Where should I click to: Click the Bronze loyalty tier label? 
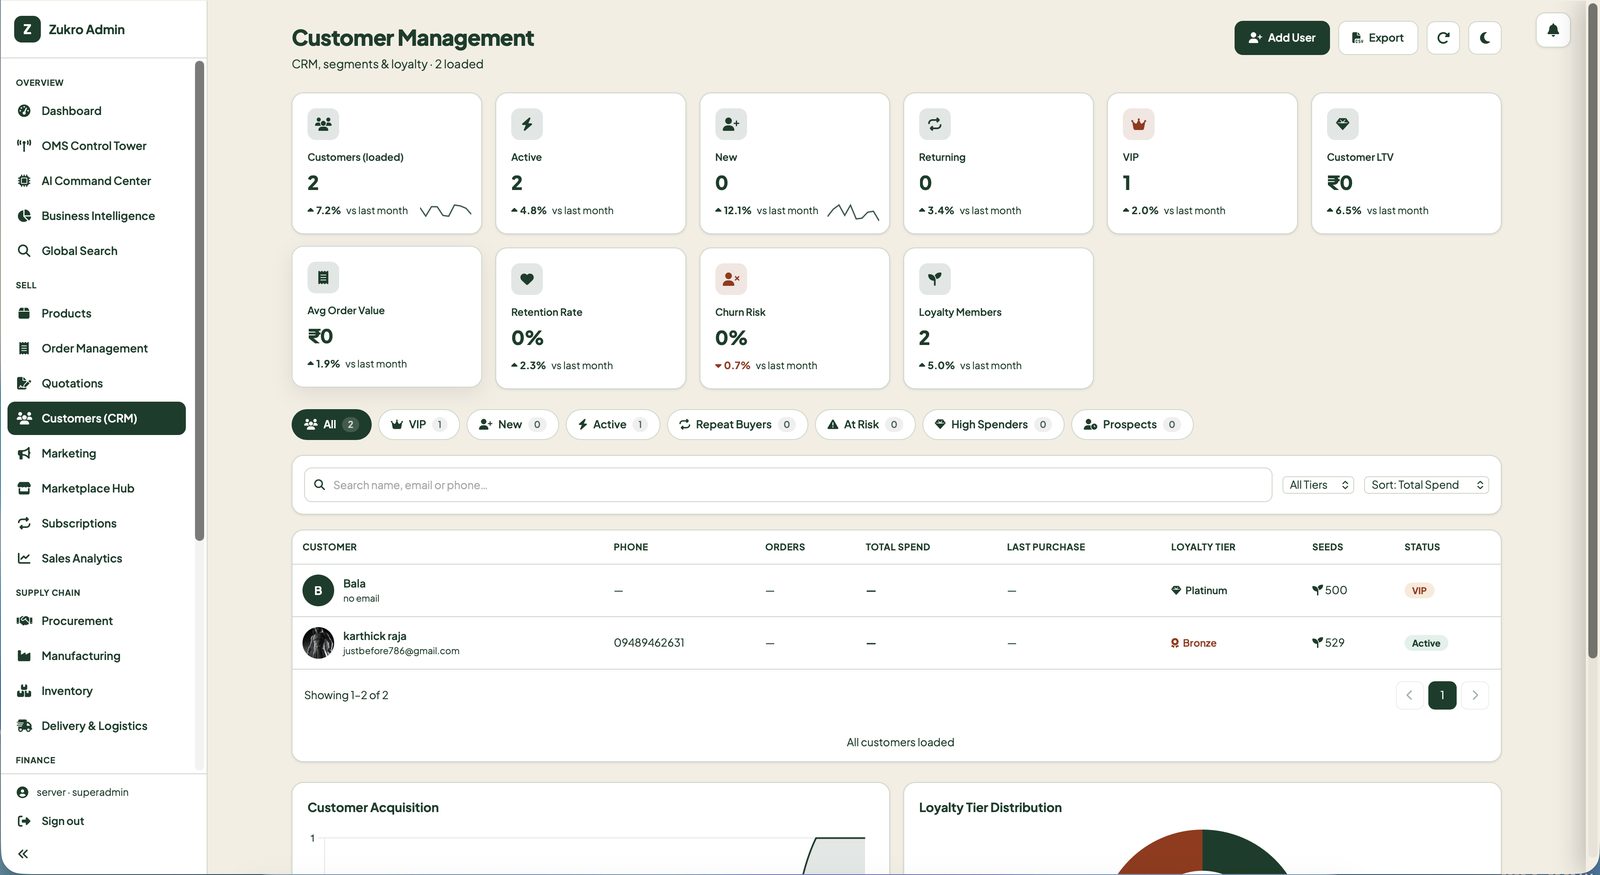coord(1194,643)
